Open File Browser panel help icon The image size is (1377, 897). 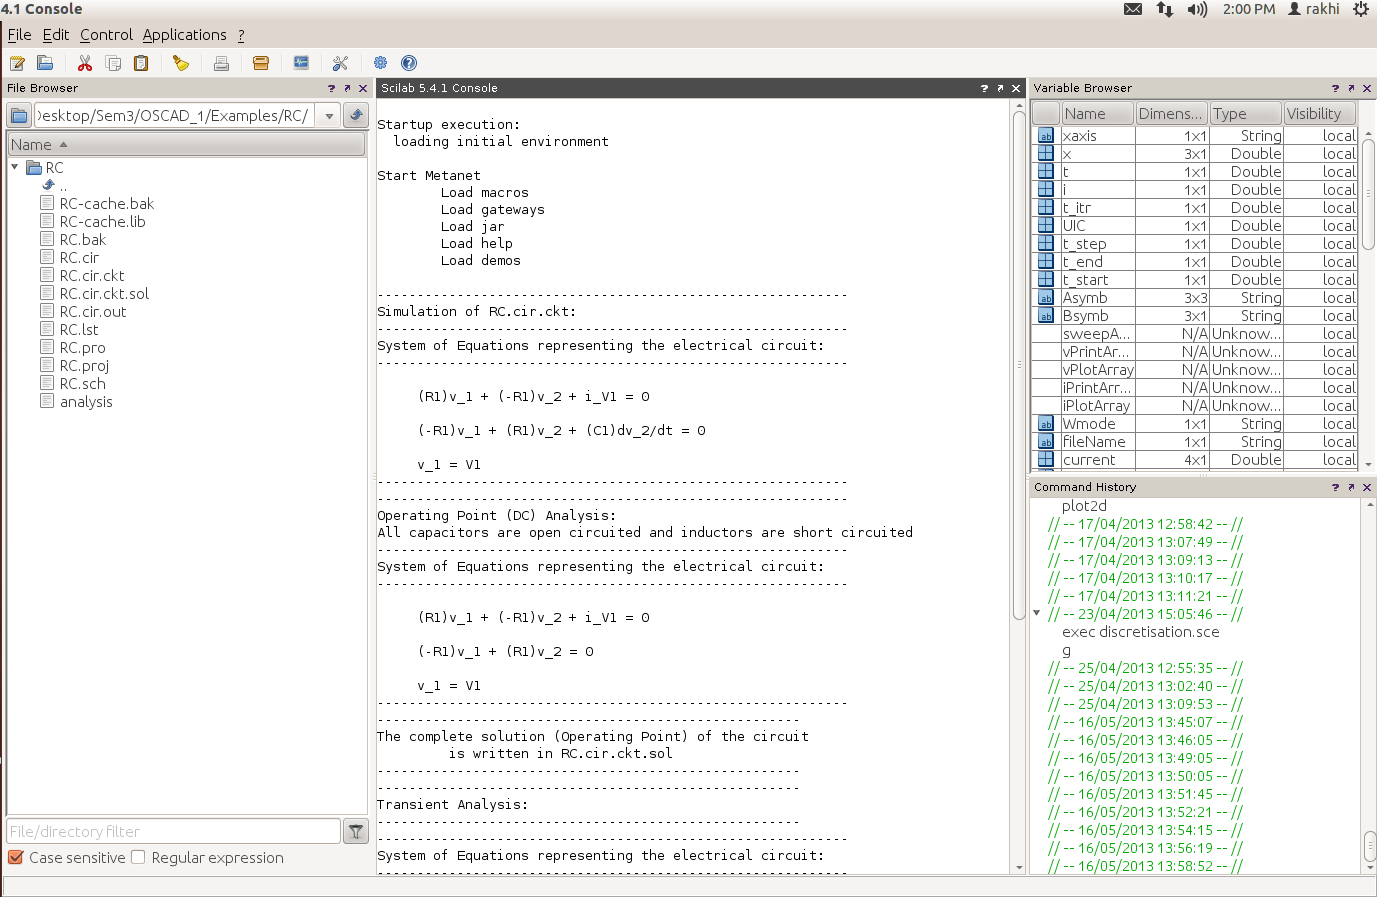[x=331, y=88]
